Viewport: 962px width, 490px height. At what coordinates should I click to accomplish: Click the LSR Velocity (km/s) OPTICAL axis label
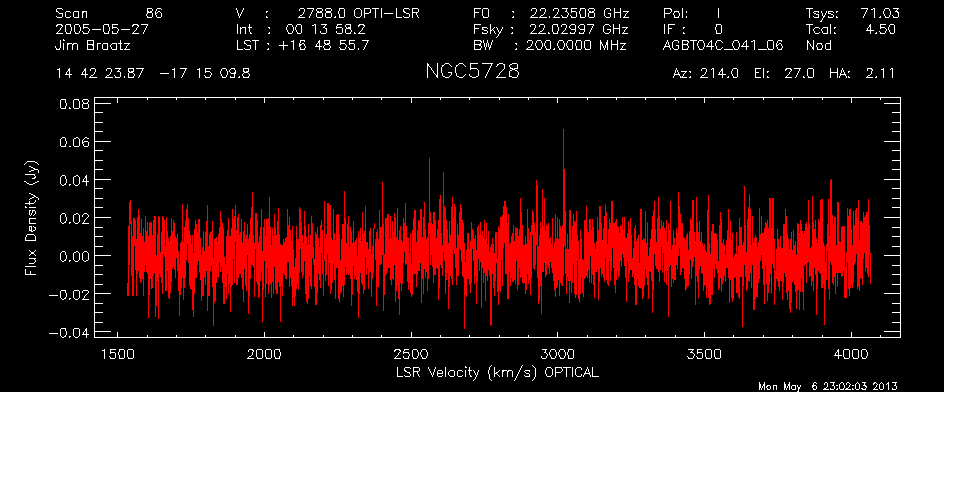(x=497, y=373)
